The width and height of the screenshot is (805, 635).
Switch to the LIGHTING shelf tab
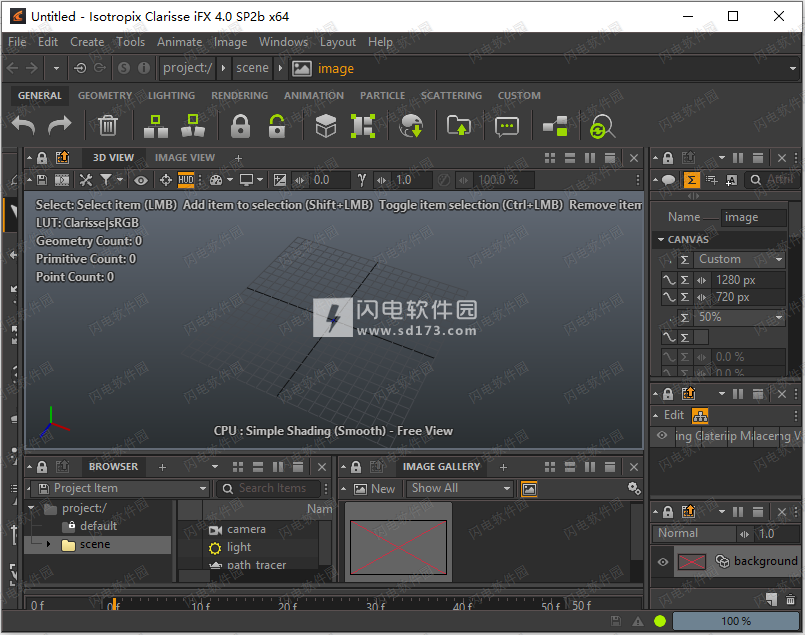(x=171, y=95)
